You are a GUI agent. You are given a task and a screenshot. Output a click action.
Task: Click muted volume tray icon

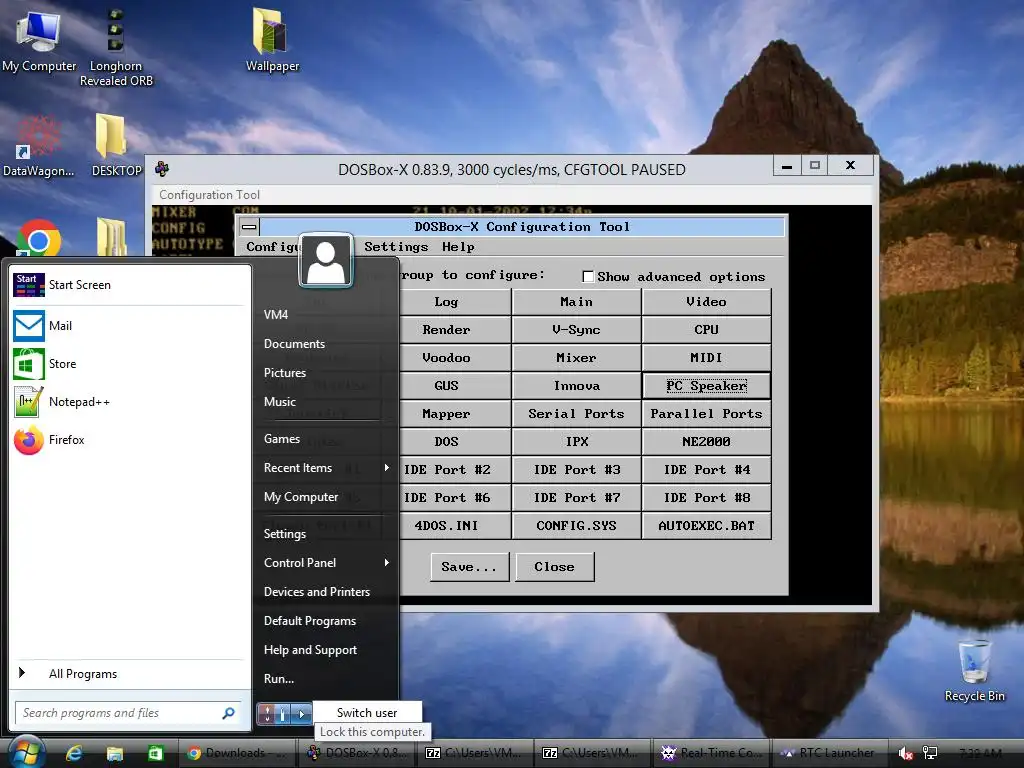pyautogui.click(x=905, y=753)
